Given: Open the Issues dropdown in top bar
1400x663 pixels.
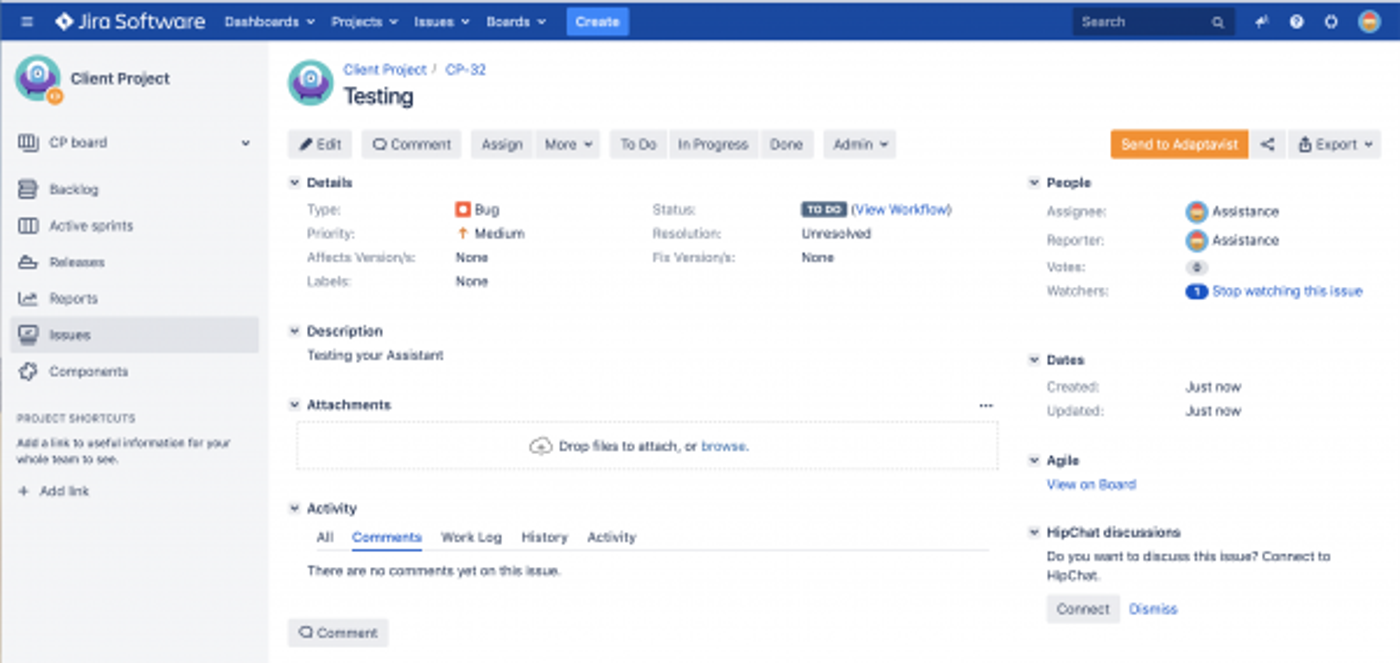Looking at the screenshot, I should coord(441,21).
